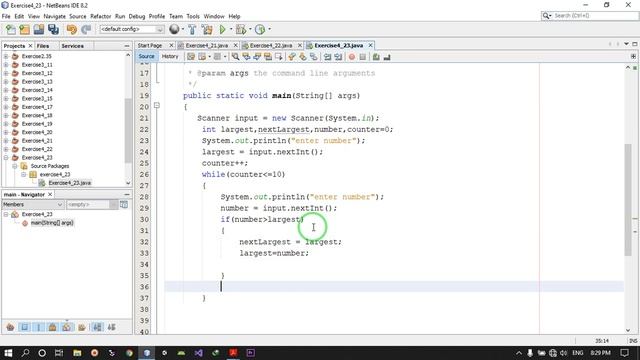
Task: Select Exercise4_23.java in project tree
Action: click(69, 183)
